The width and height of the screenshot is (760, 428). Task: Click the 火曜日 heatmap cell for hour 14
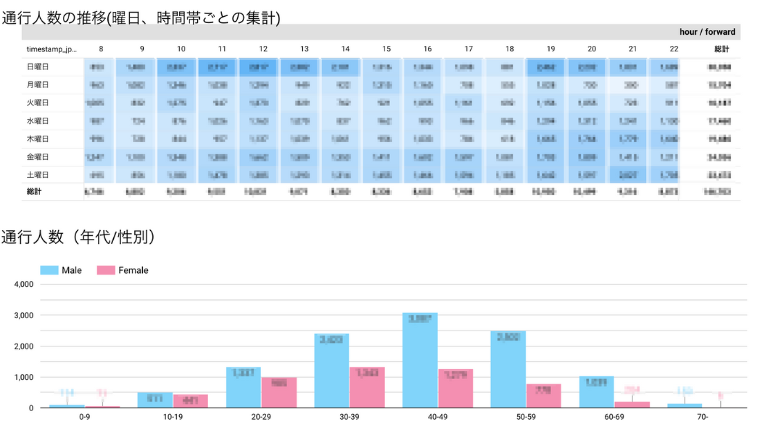tap(341, 103)
